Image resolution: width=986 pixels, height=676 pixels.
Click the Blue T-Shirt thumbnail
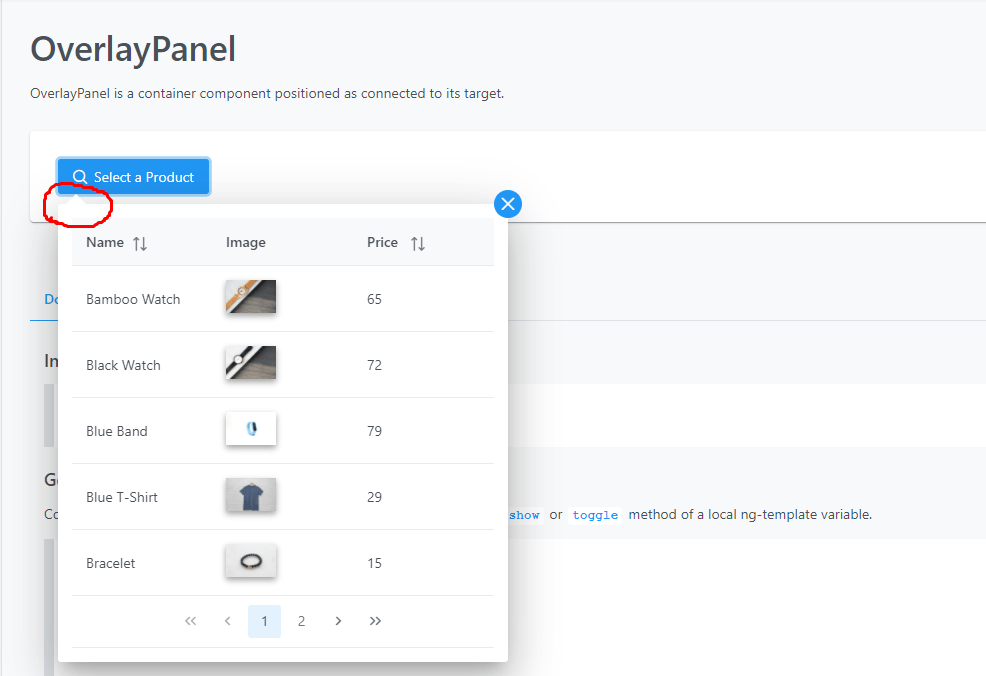(x=250, y=496)
